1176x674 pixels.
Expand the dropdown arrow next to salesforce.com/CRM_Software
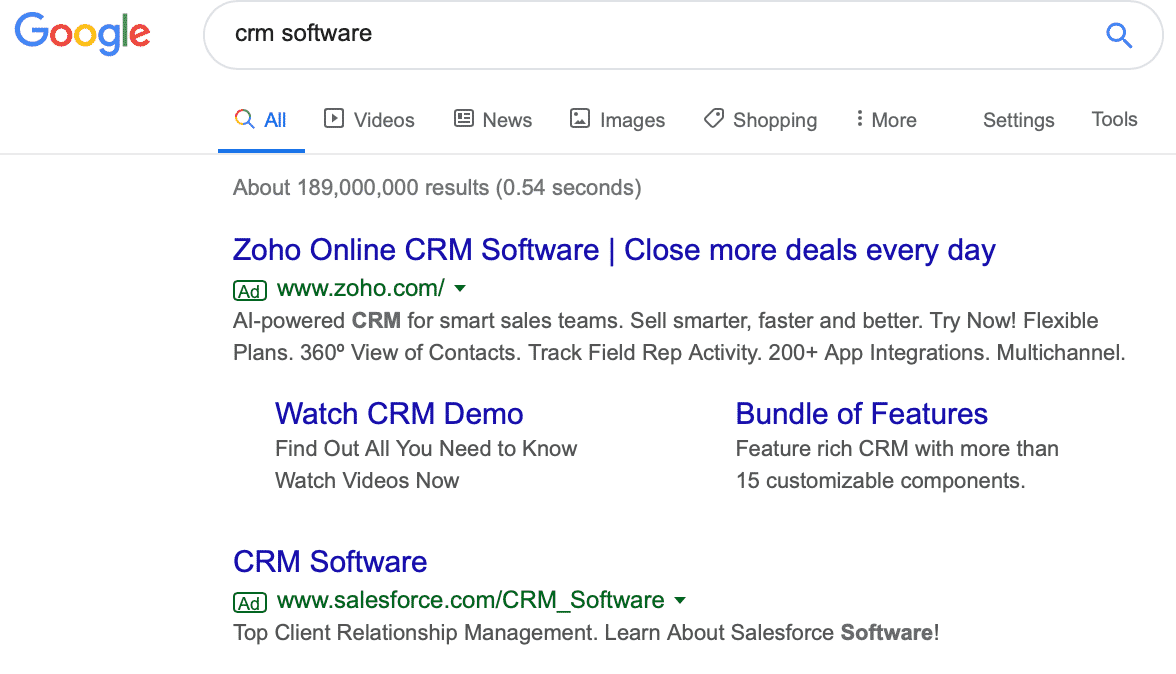click(x=680, y=601)
